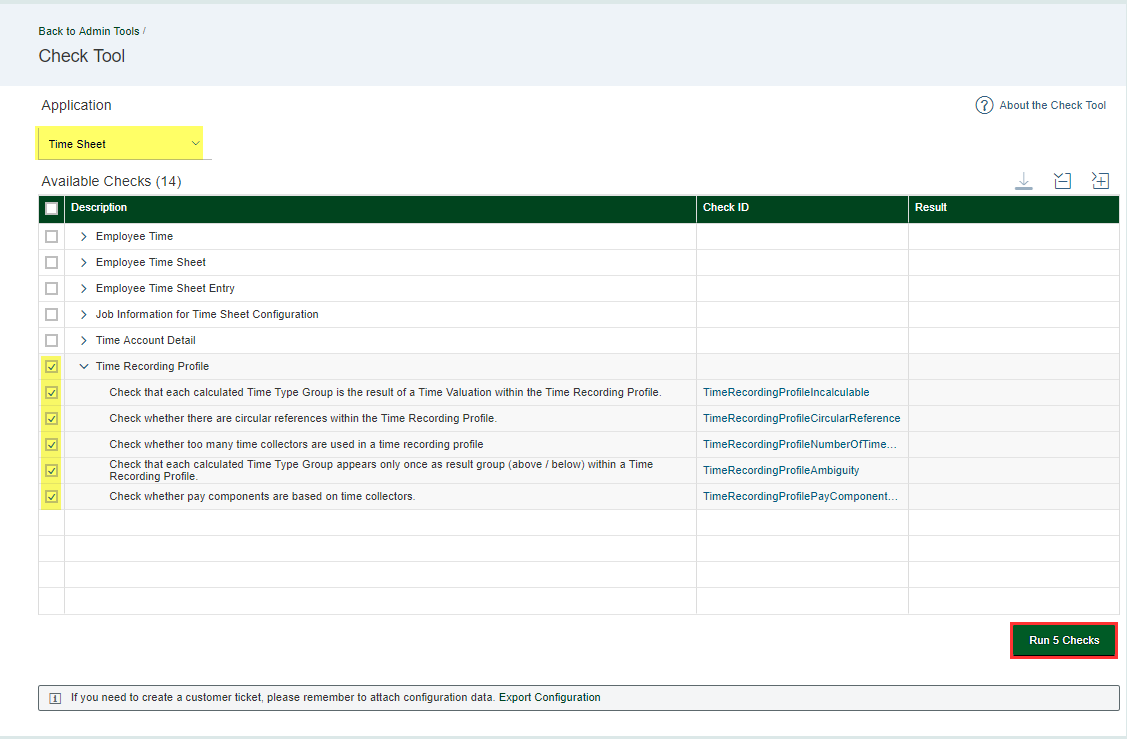This screenshot has height=739, width=1127.
Task: Expand the Time Account Detail group
Action: (83, 340)
